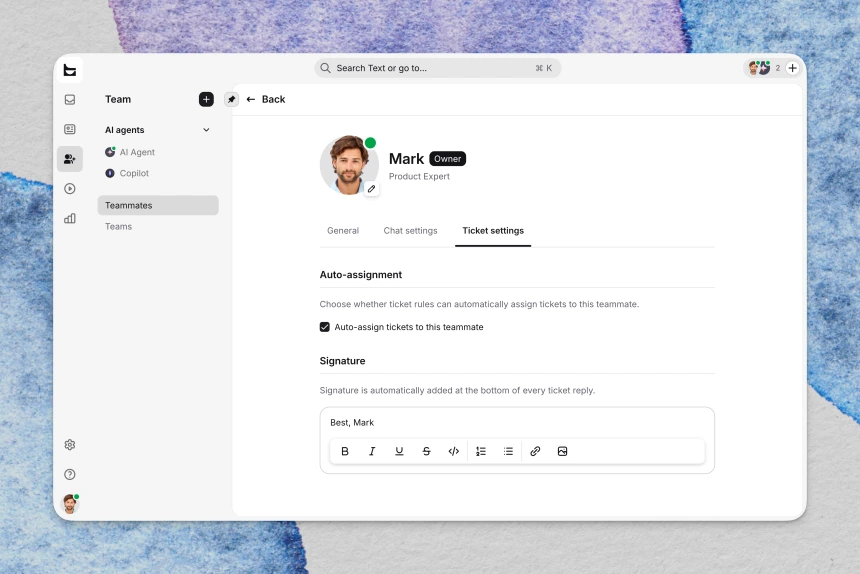Click the 'Team' panel title
Image resolution: width=860 pixels, height=574 pixels.
click(118, 99)
